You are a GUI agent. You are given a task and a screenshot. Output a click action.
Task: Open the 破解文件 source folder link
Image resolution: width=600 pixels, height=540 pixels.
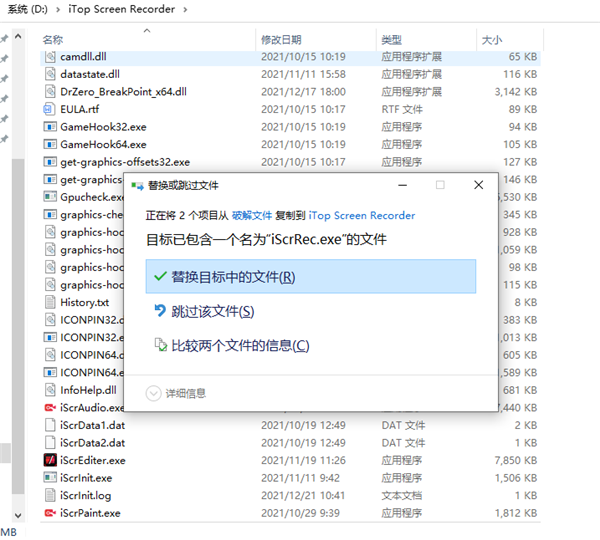coord(252,215)
